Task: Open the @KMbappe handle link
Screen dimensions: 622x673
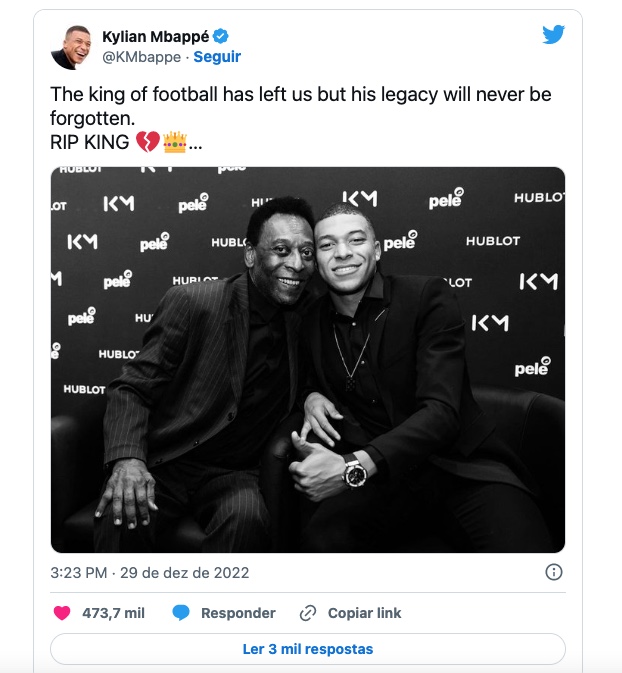Action: pyautogui.click(x=142, y=57)
